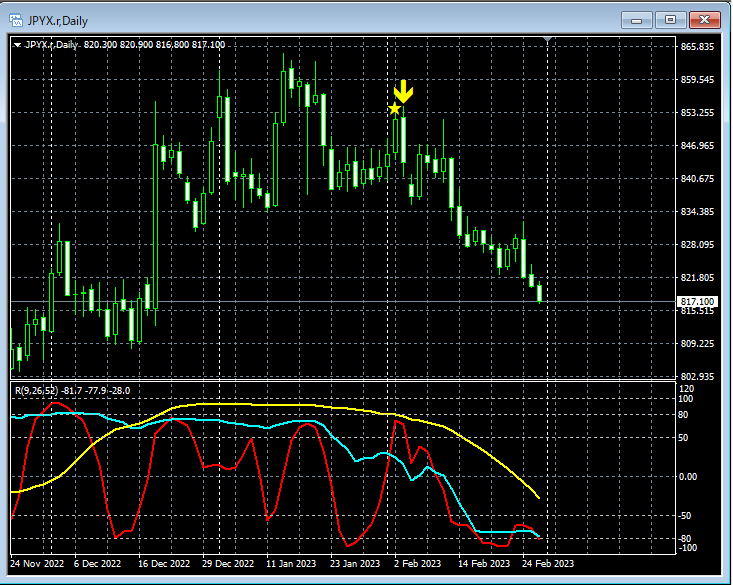Close the JPYX.r,Daily chart window
733x585 pixels.
704,20
